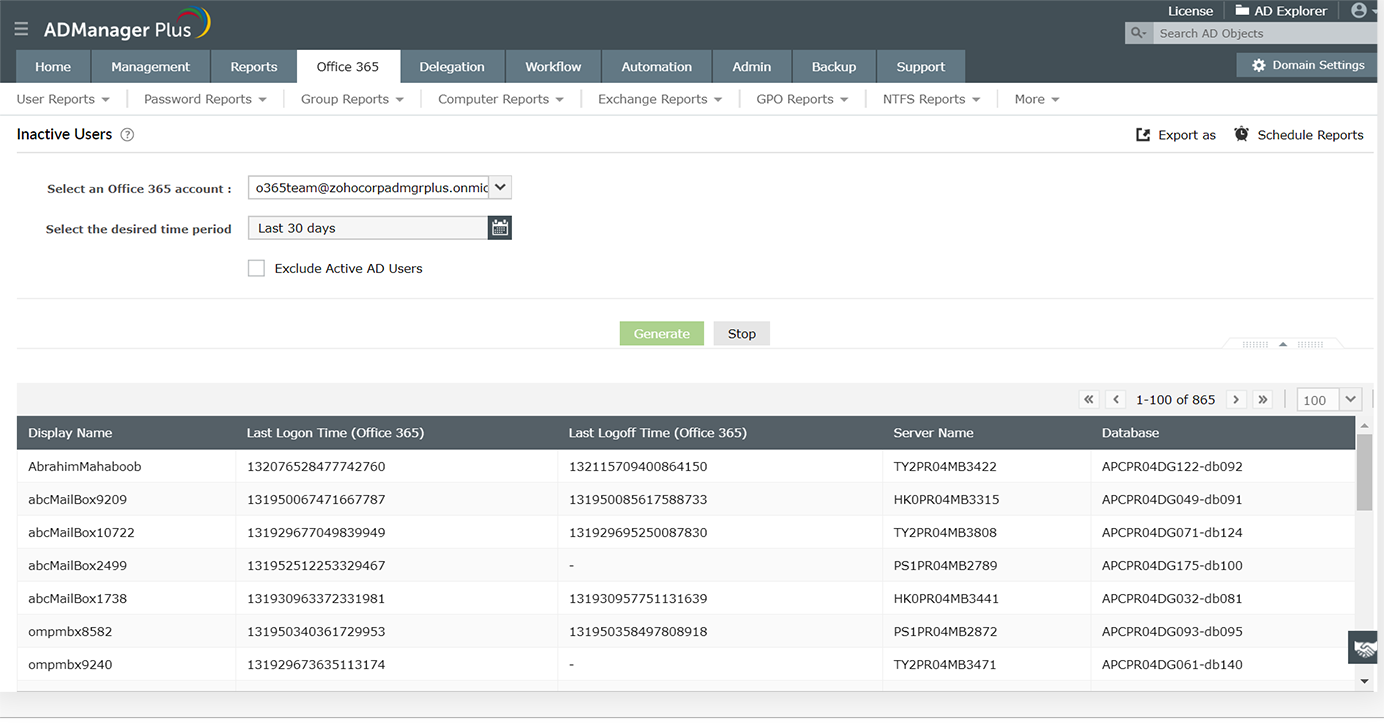Click the Domain Settings gear icon
The width and height of the screenshot is (1384, 723).
1258,65
